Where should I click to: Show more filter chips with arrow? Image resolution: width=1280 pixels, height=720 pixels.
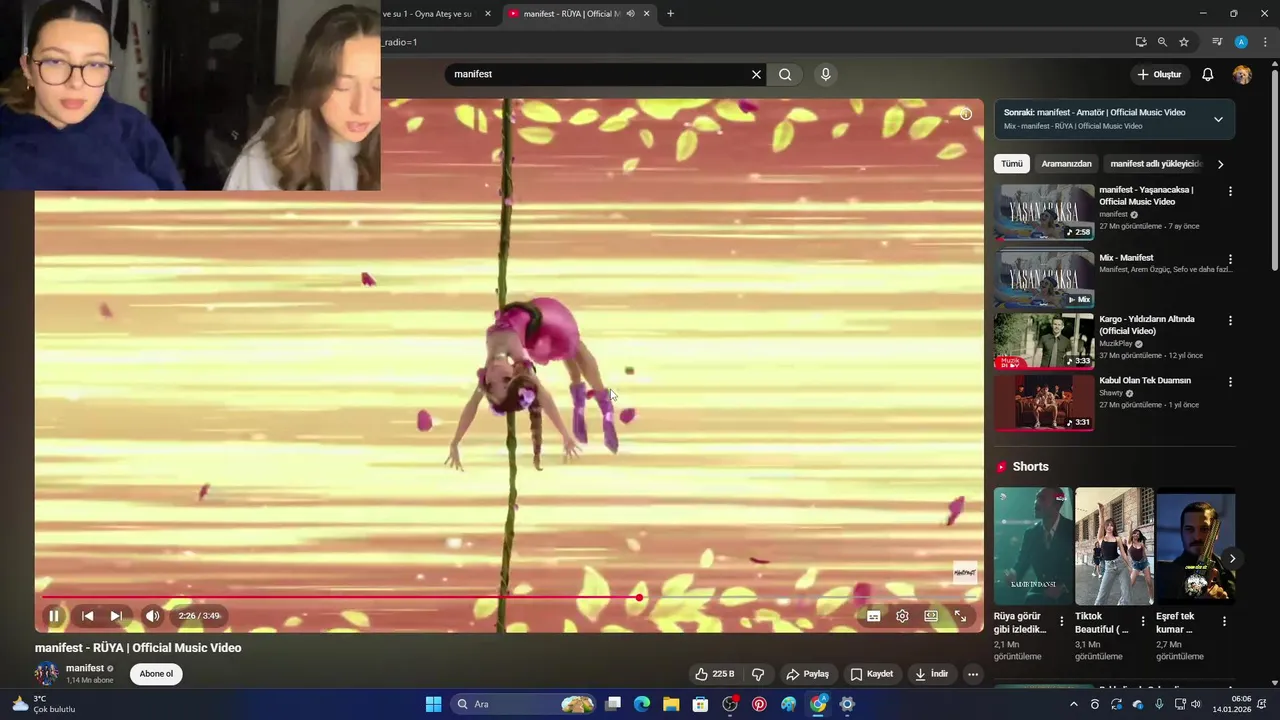1220,164
